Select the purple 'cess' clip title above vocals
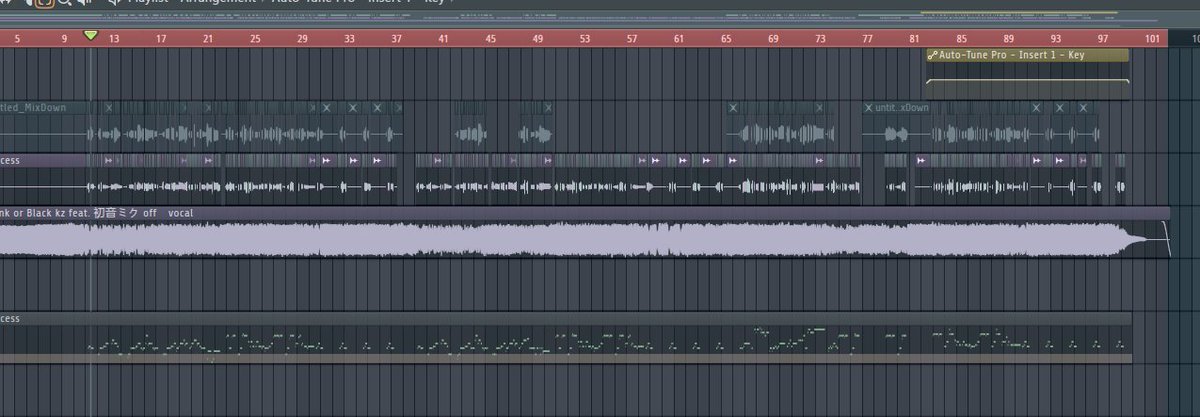1200x417 pixels. coord(11,160)
